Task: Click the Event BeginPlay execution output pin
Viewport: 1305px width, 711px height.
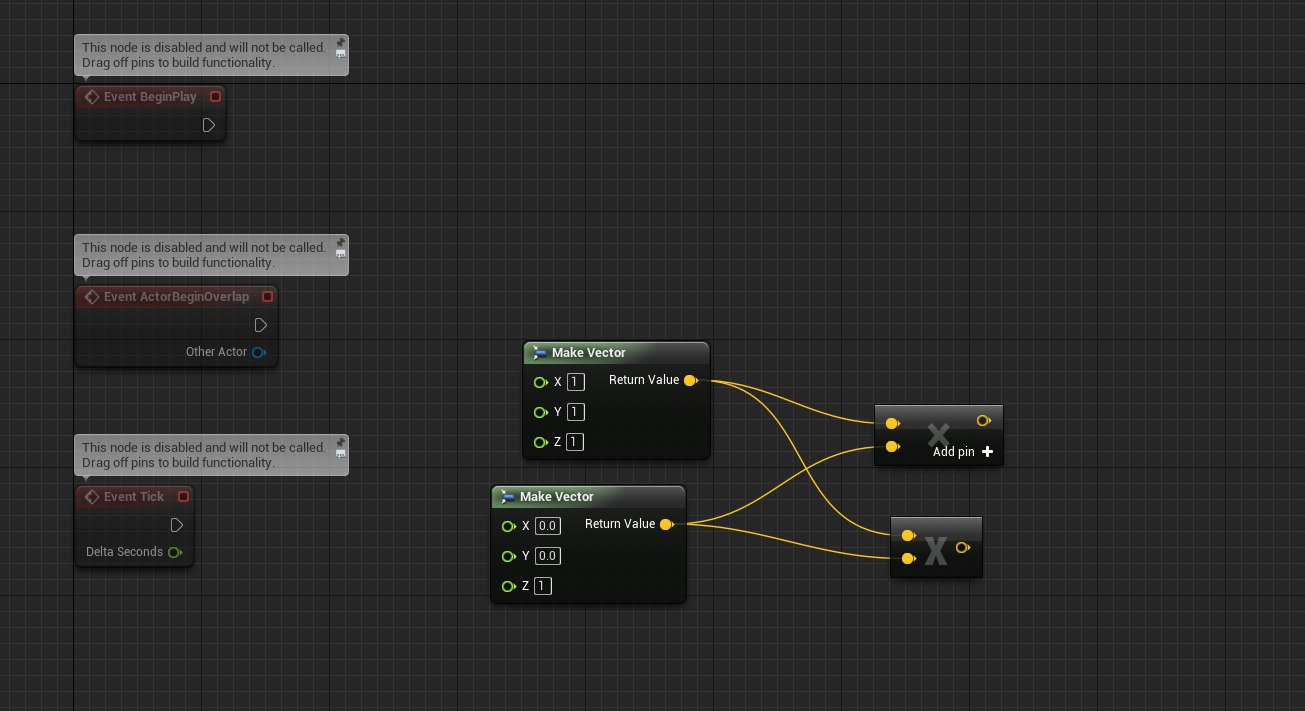Action: (209, 125)
